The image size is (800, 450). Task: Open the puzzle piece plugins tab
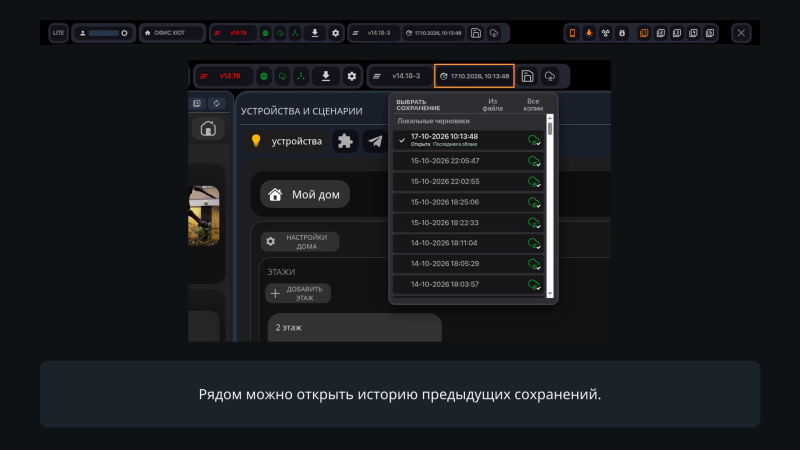click(345, 141)
